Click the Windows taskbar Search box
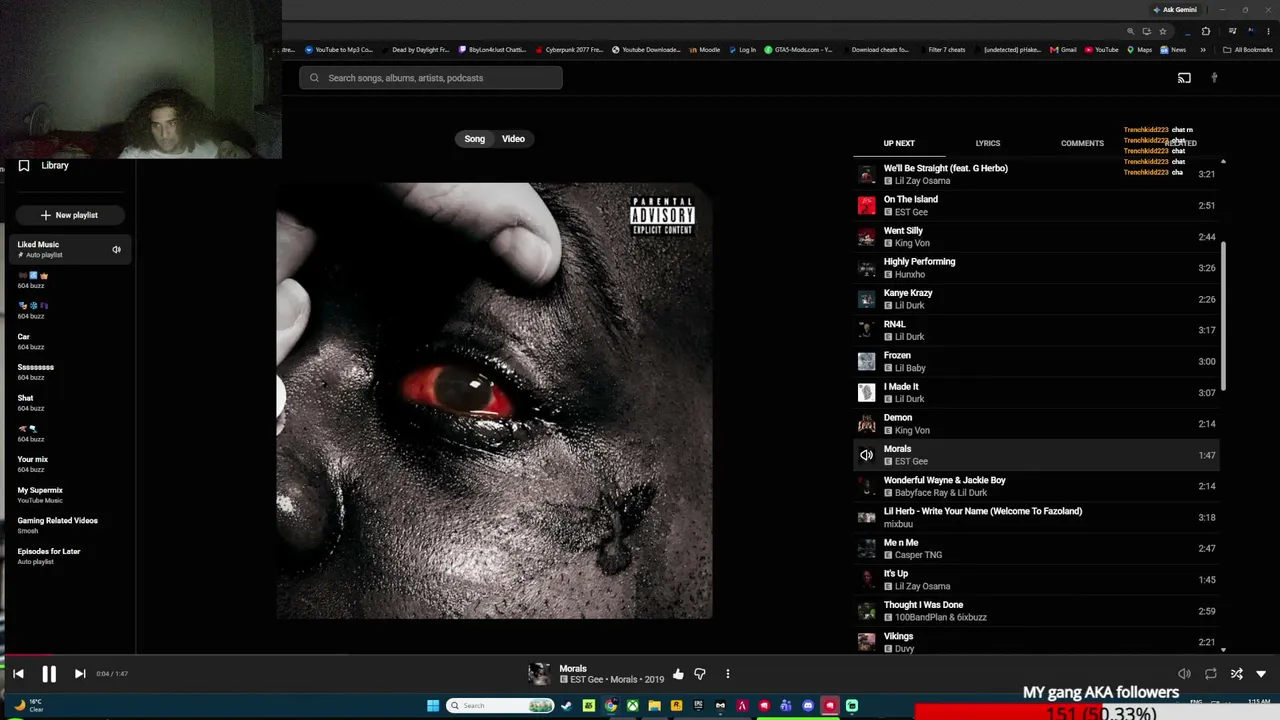Viewport: 1280px width, 720px height. [501, 706]
